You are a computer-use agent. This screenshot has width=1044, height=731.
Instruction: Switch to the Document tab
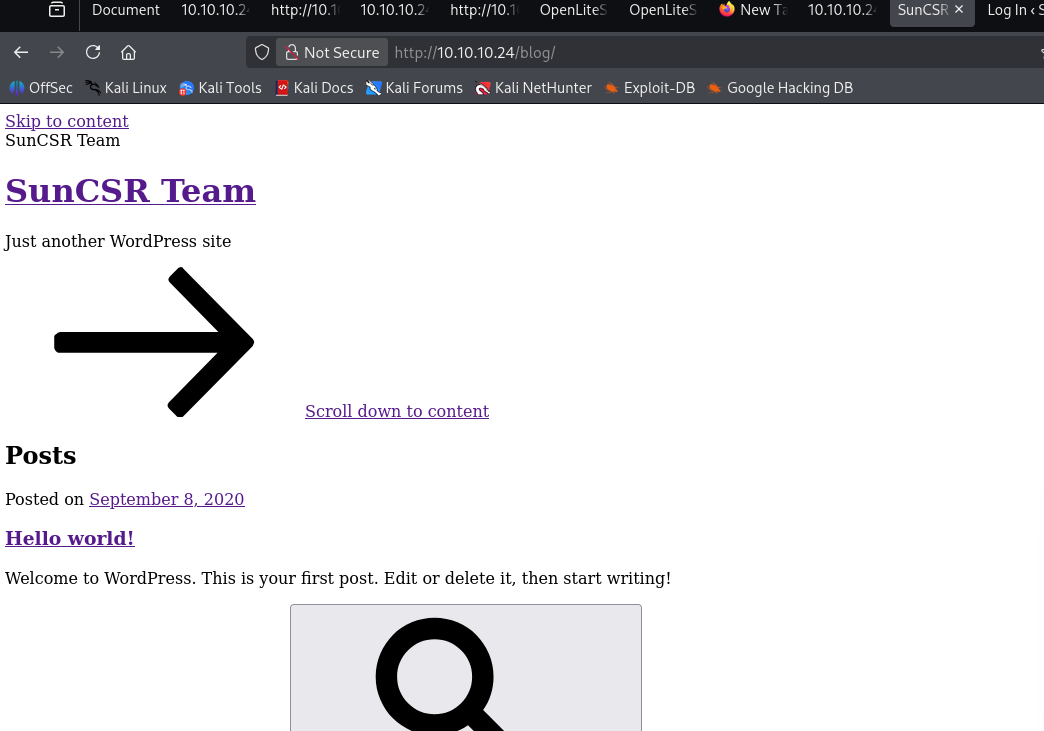point(125,10)
